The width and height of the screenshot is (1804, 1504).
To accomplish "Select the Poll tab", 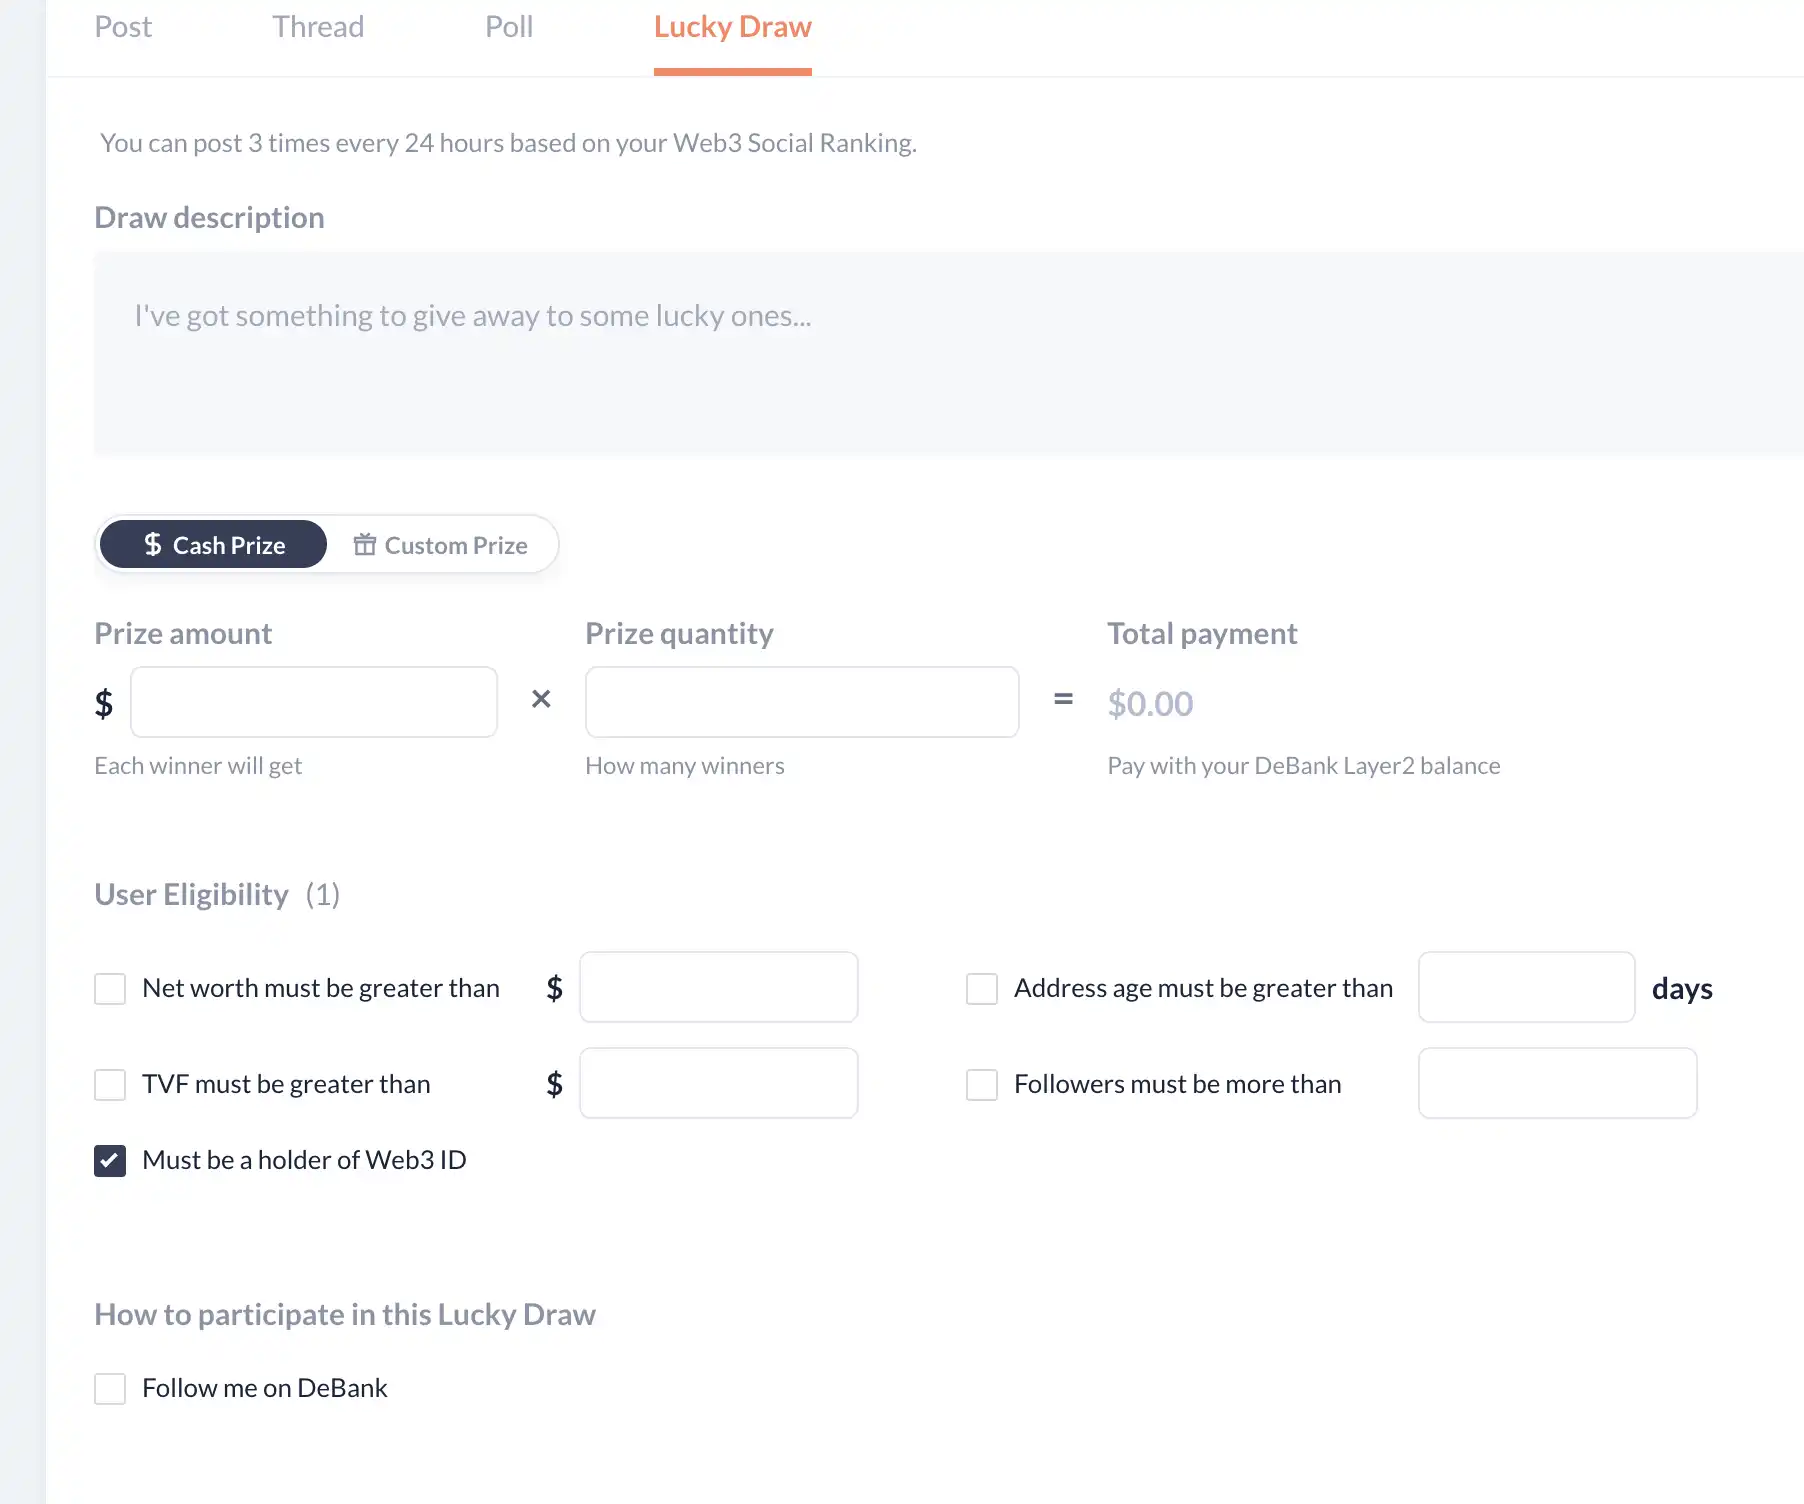I will [x=508, y=27].
